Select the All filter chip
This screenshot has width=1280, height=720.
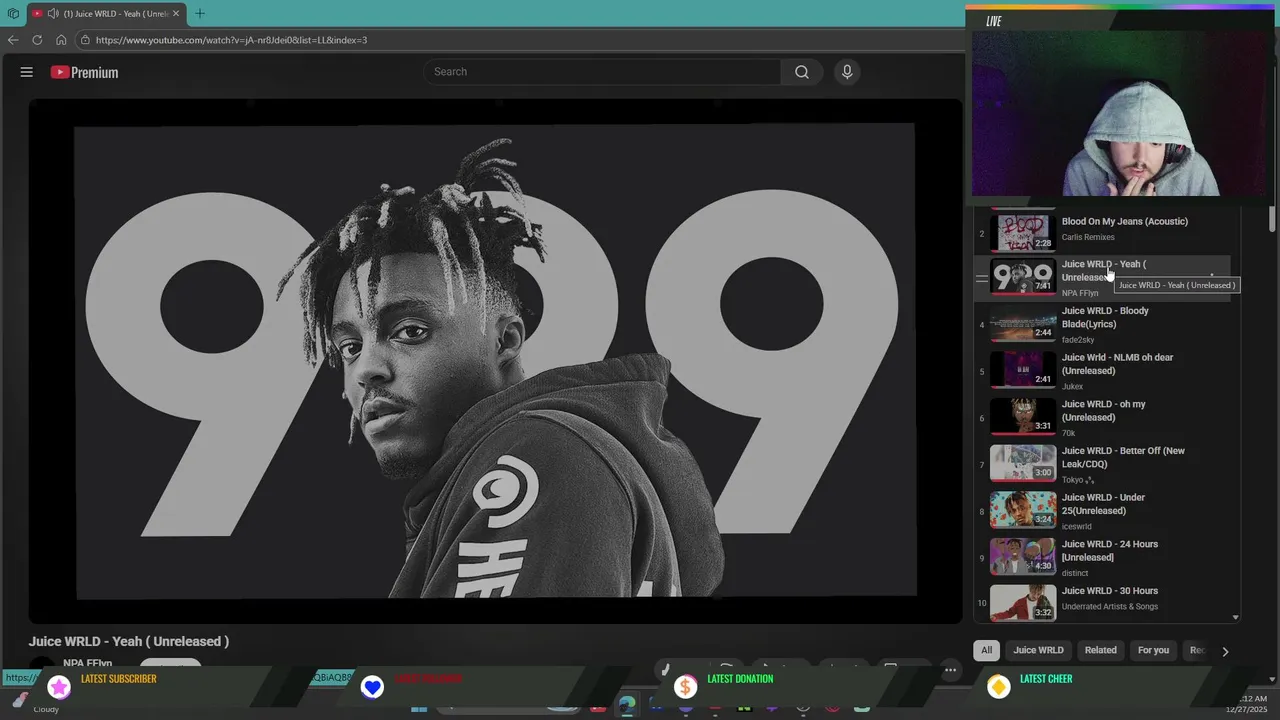(986, 650)
